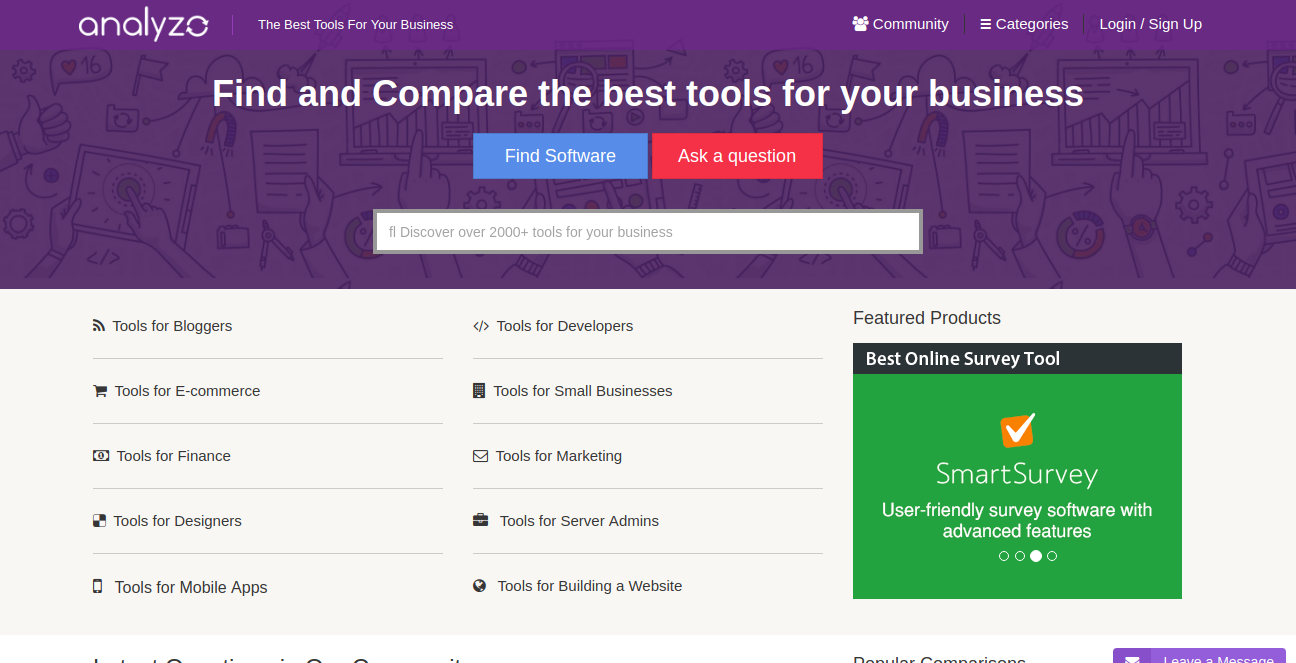Click The Best Tools For Your Business tagline
The width and height of the screenshot is (1296, 663).
(x=355, y=24)
